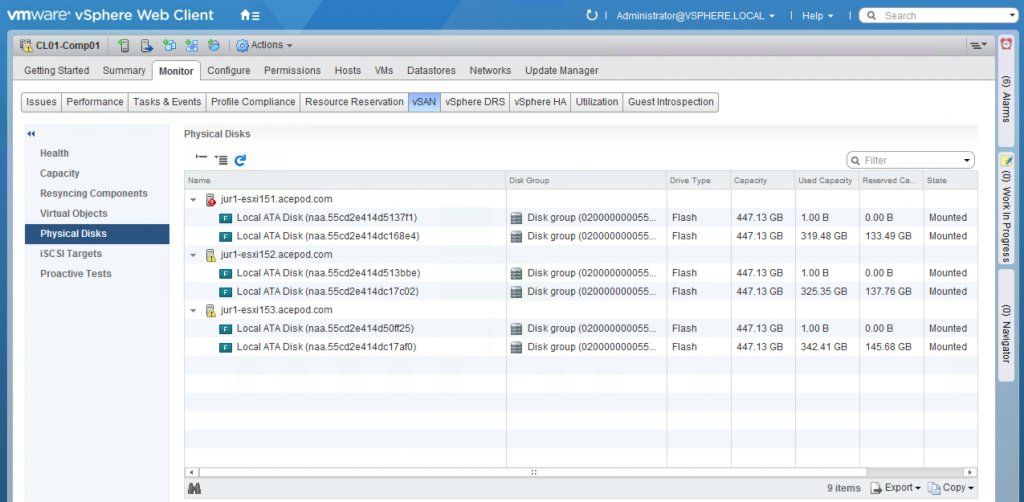Image resolution: width=1024 pixels, height=502 pixels.
Task: Collapse the vSAN side menu with double arrows
Action: [x=31, y=134]
